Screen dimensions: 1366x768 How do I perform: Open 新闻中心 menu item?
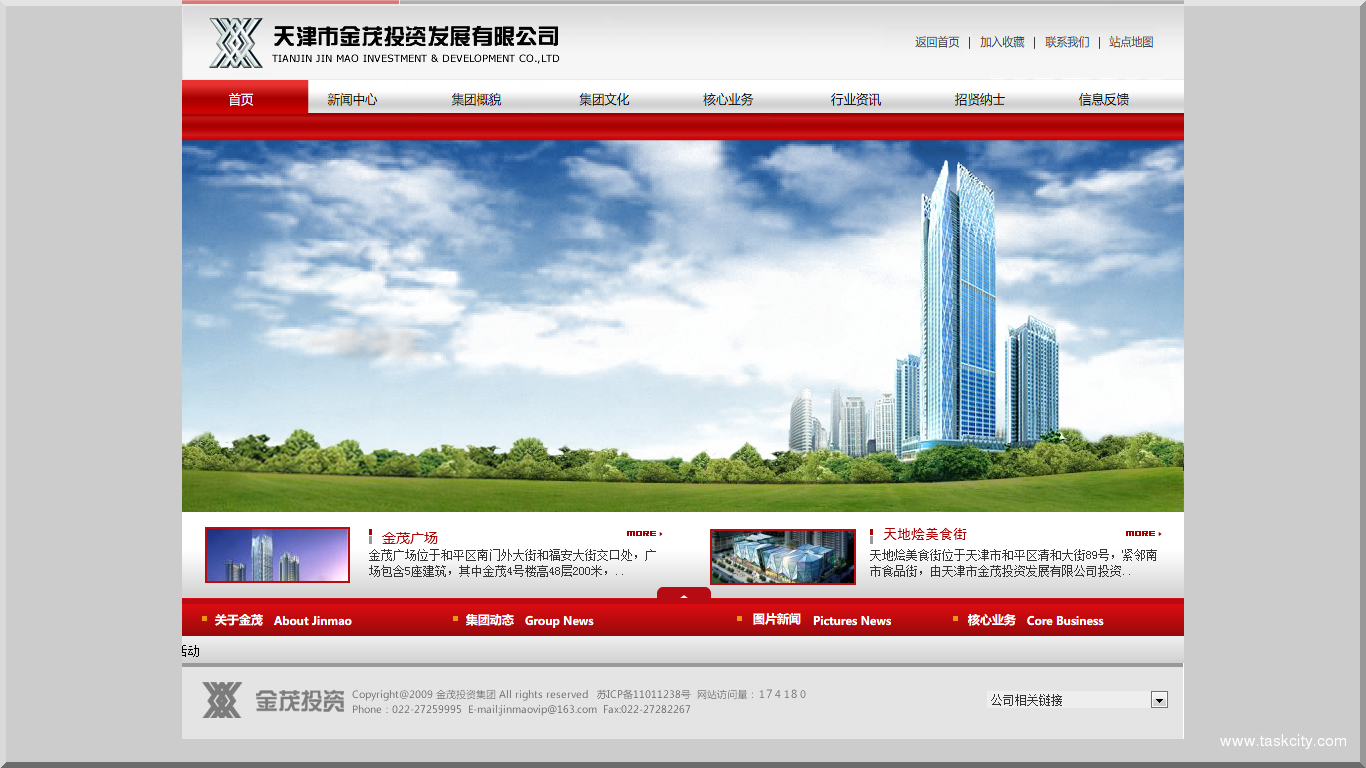point(352,99)
